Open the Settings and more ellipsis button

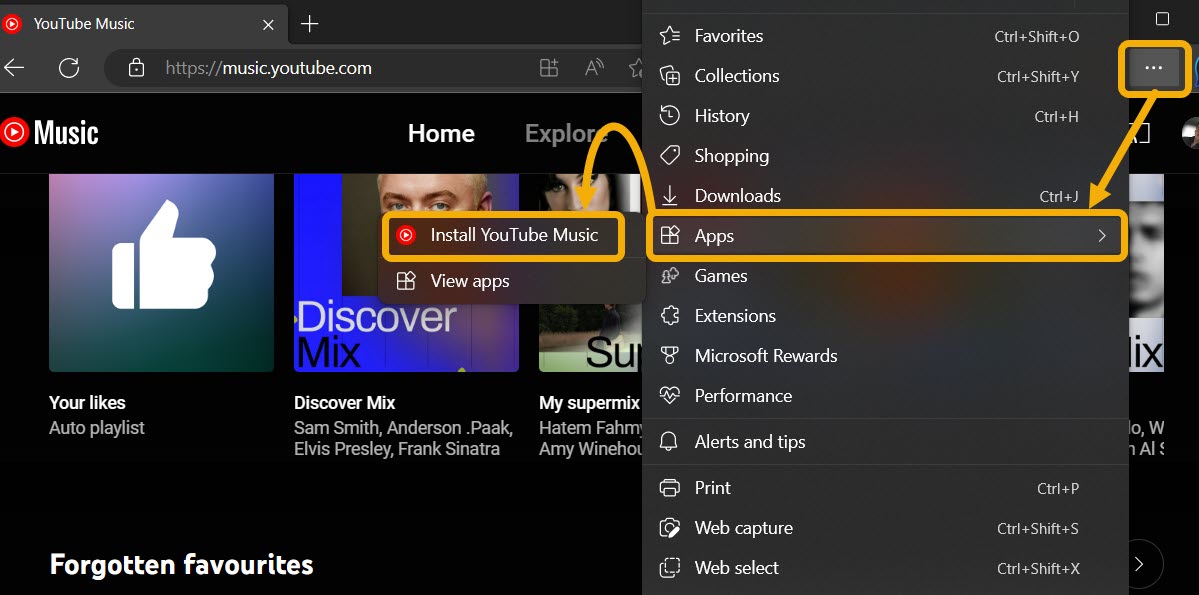point(1153,68)
